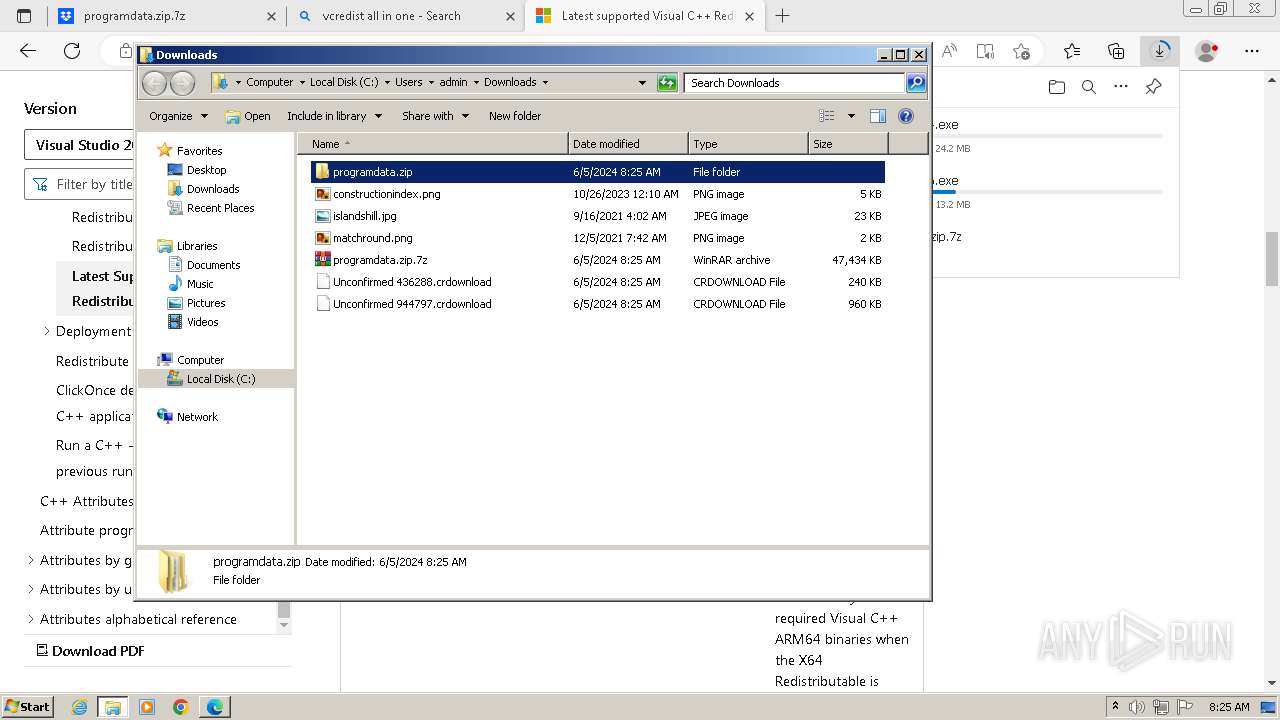Add this page to favorites

[x=1021, y=51]
